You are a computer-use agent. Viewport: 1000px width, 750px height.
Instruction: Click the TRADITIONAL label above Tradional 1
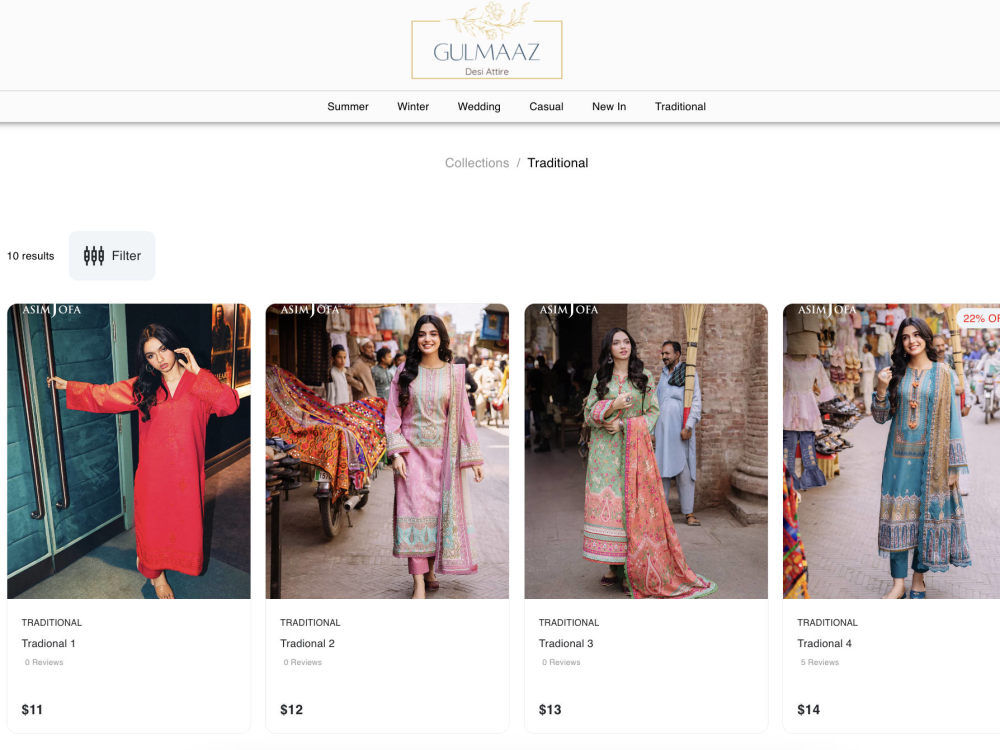point(52,622)
